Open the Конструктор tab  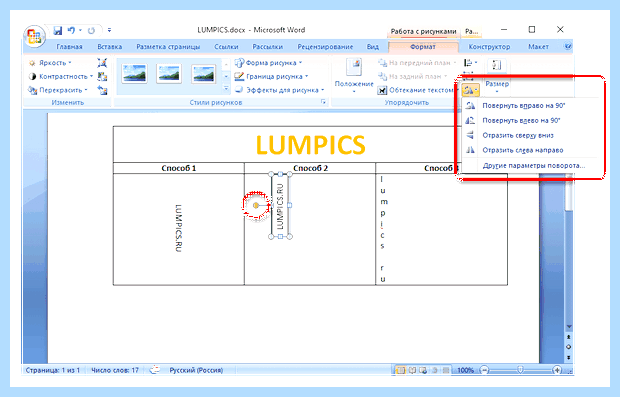point(489,47)
